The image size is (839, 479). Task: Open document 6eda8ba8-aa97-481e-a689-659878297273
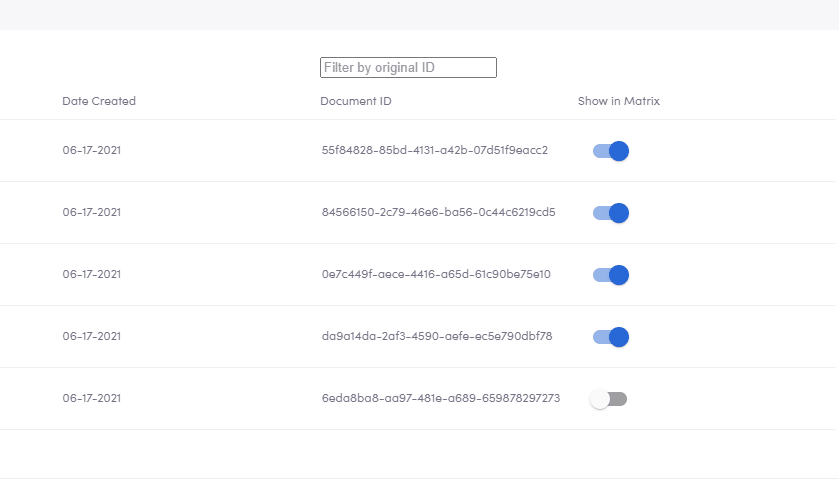pos(441,399)
